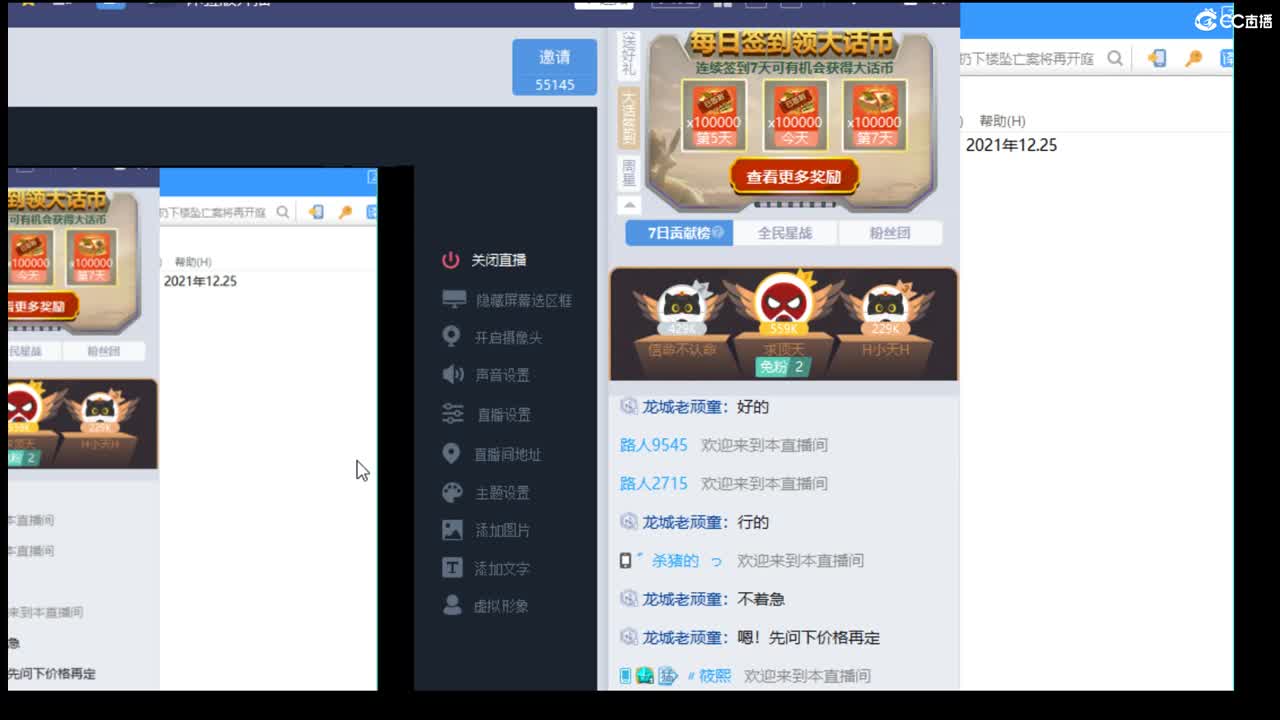Switch to 全民星战 tab
This screenshot has width=1280, height=720.
(x=785, y=233)
